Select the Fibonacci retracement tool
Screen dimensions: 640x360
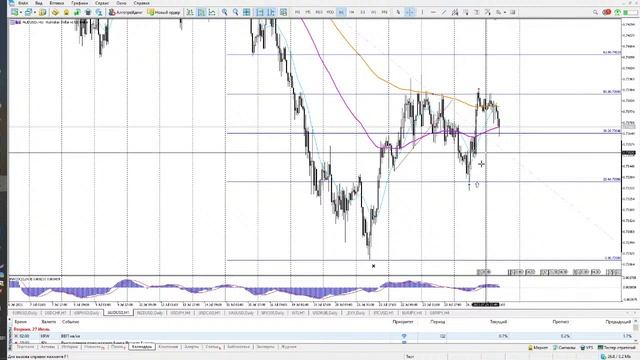tap(466, 12)
